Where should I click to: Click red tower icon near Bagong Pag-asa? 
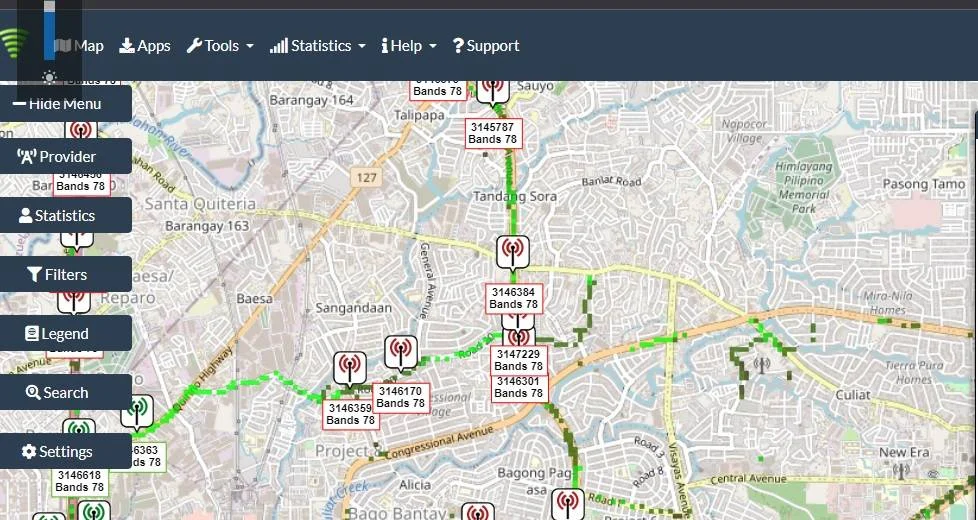(568, 504)
